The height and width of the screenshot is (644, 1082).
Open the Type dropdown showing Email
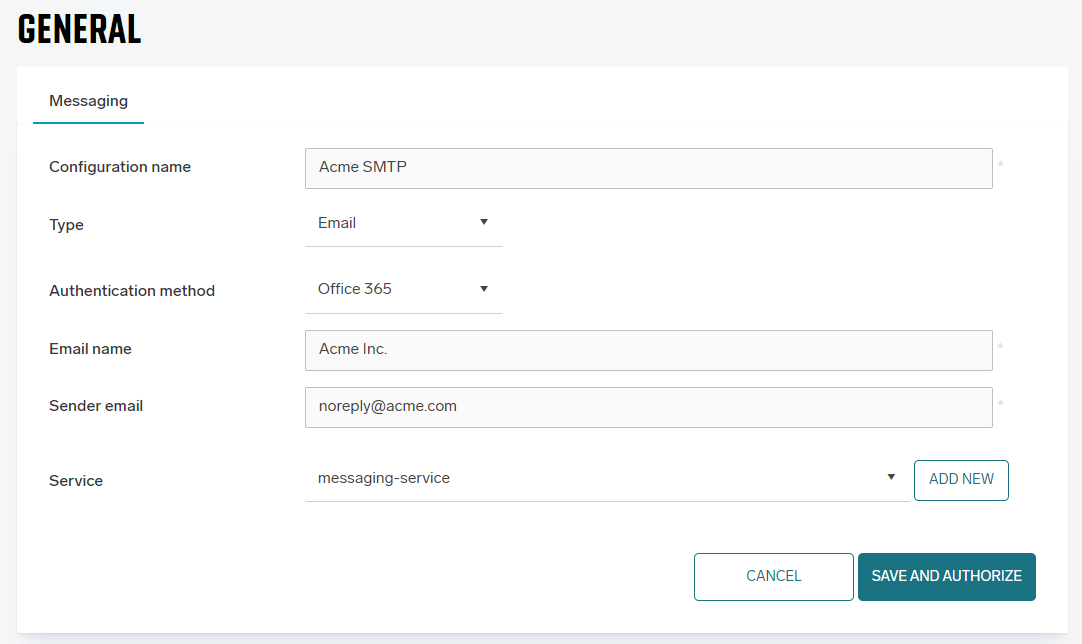tap(403, 223)
